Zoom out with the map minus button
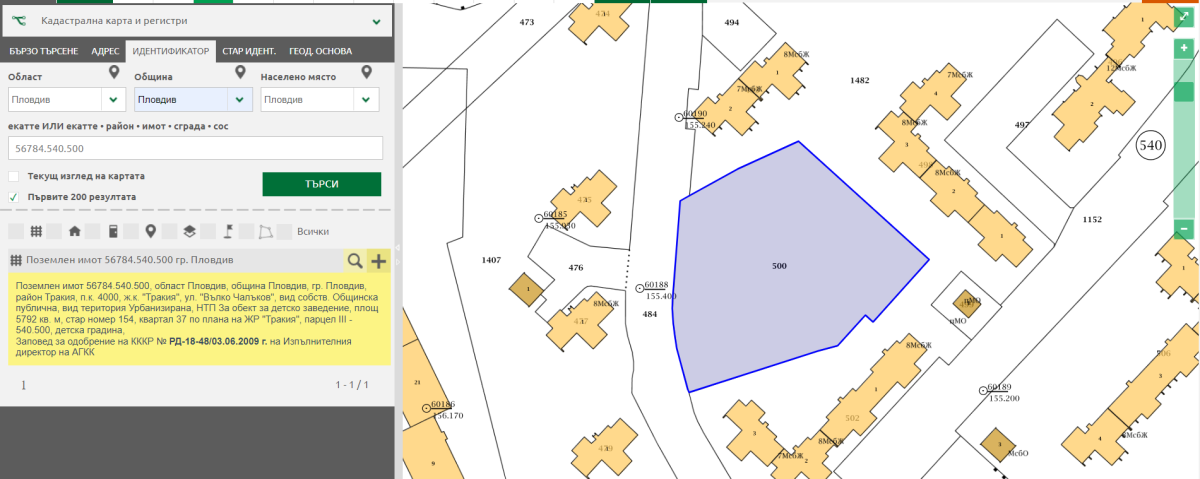Screen dimensions: 1200x479 (x=1184, y=229)
